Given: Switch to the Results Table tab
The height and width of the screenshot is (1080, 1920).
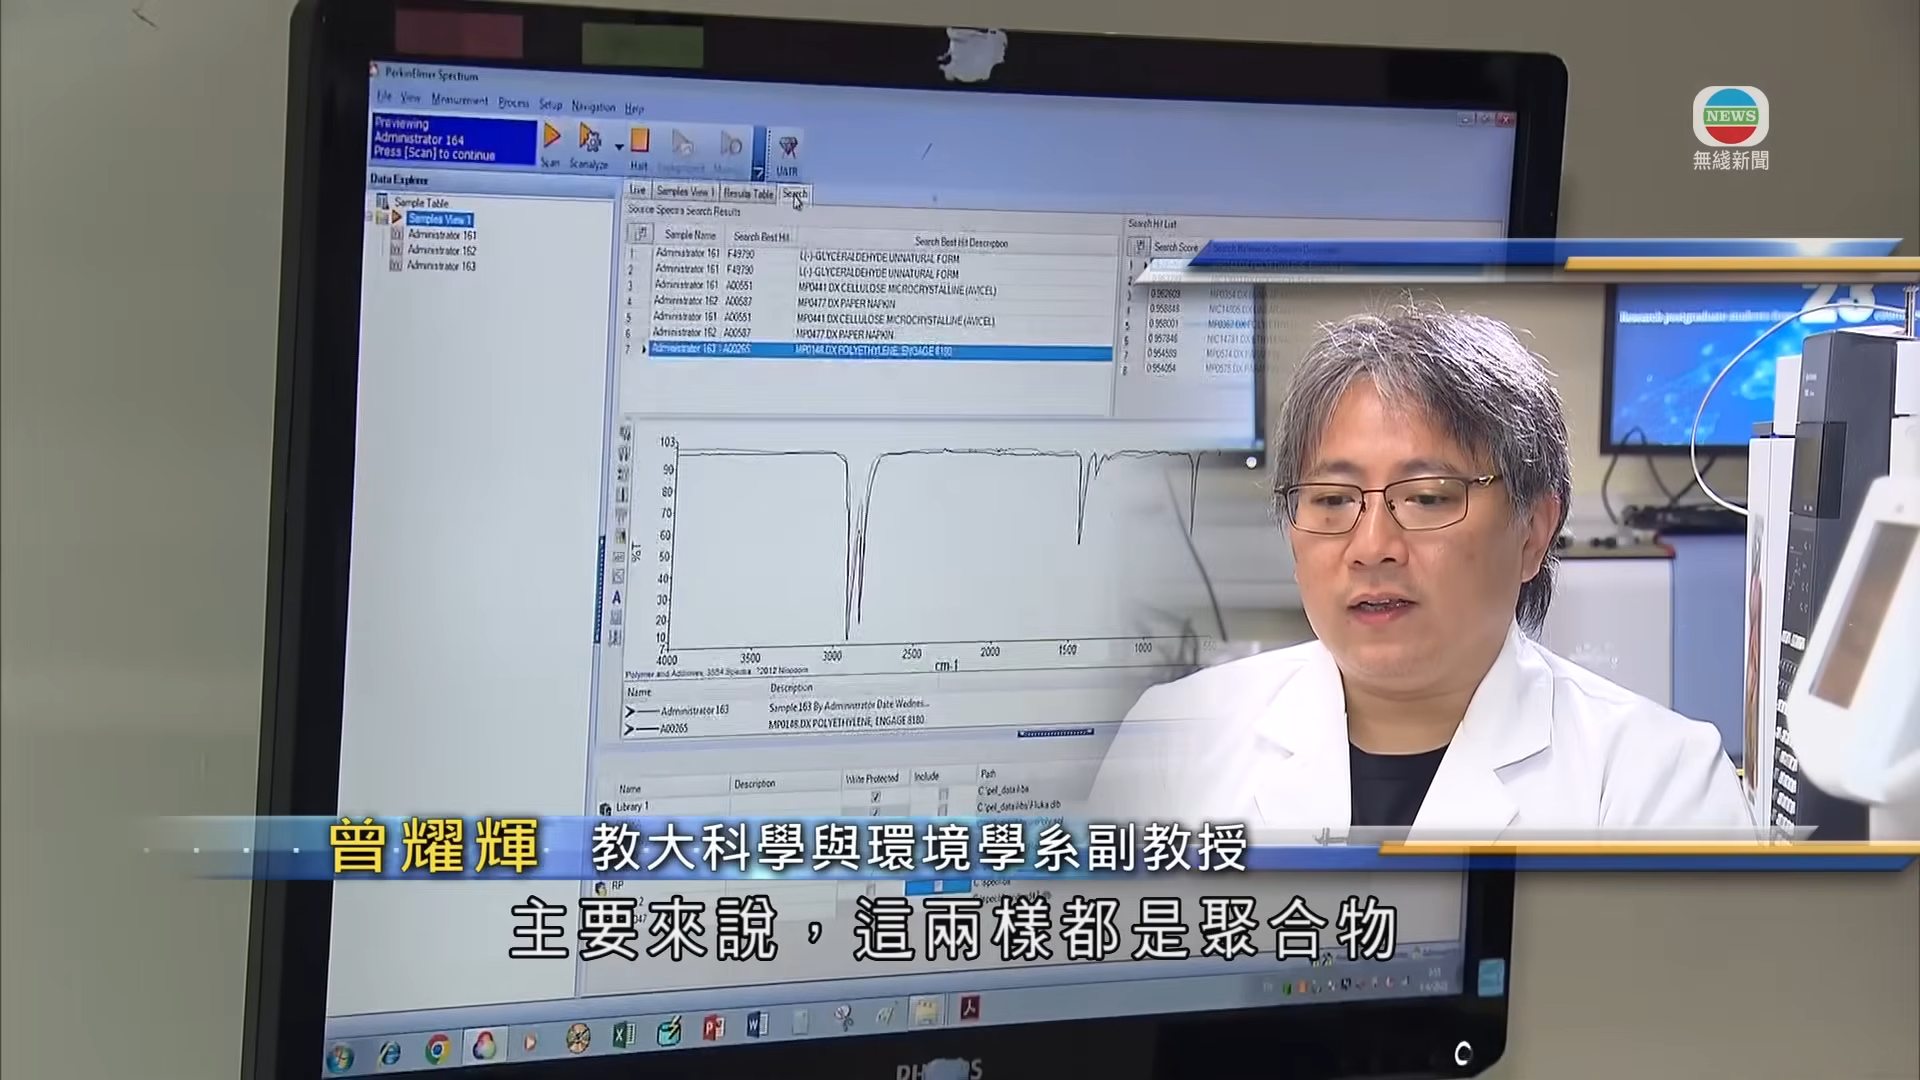Looking at the screenshot, I should click(748, 193).
